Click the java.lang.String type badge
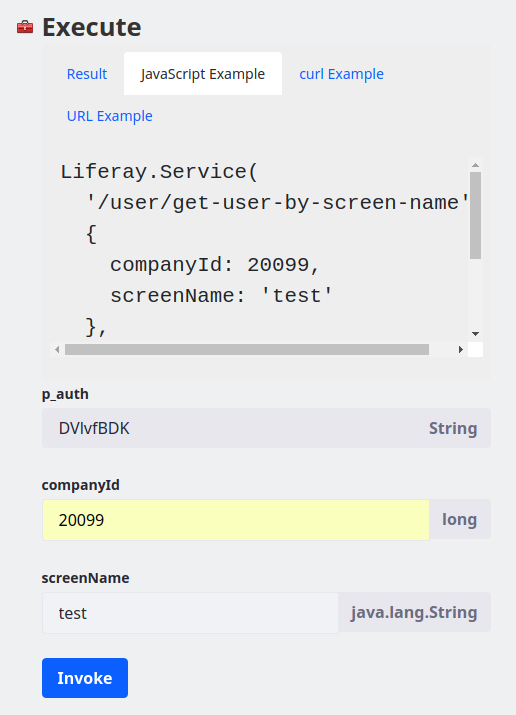The height and width of the screenshot is (715, 516). click(414, 612)
